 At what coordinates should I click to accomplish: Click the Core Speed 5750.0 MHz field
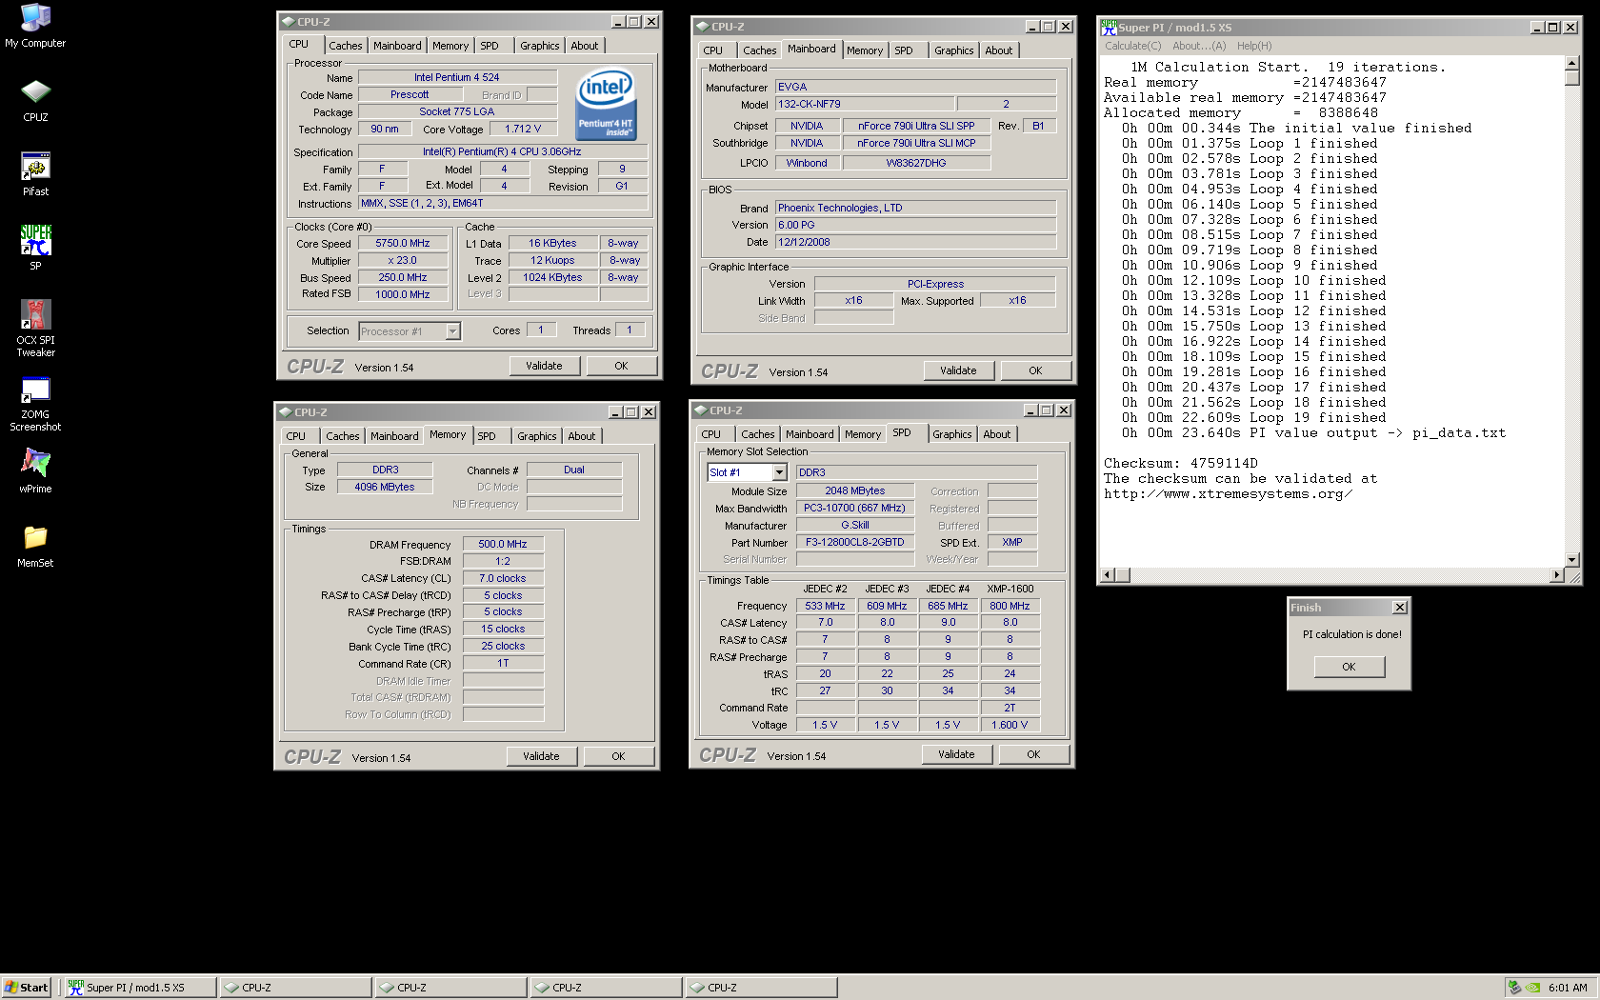pyautogui.click(x=402, y=243)
